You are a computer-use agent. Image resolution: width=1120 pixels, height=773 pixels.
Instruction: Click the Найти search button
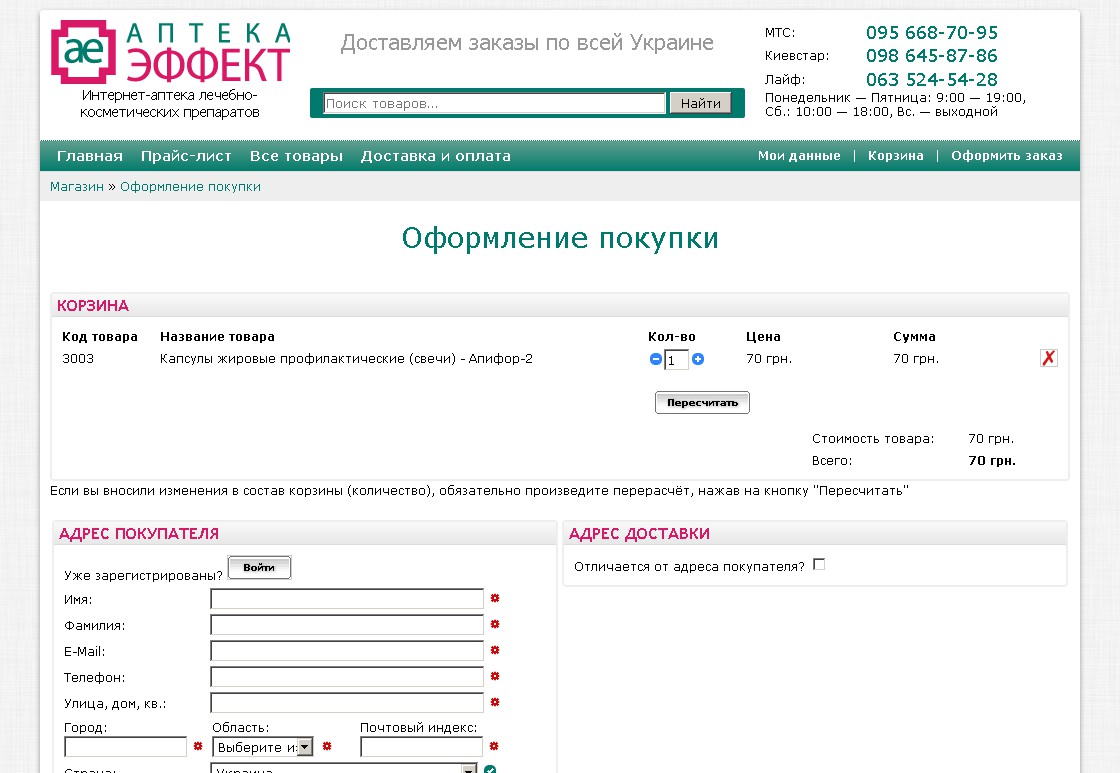(x=700, y=103)
